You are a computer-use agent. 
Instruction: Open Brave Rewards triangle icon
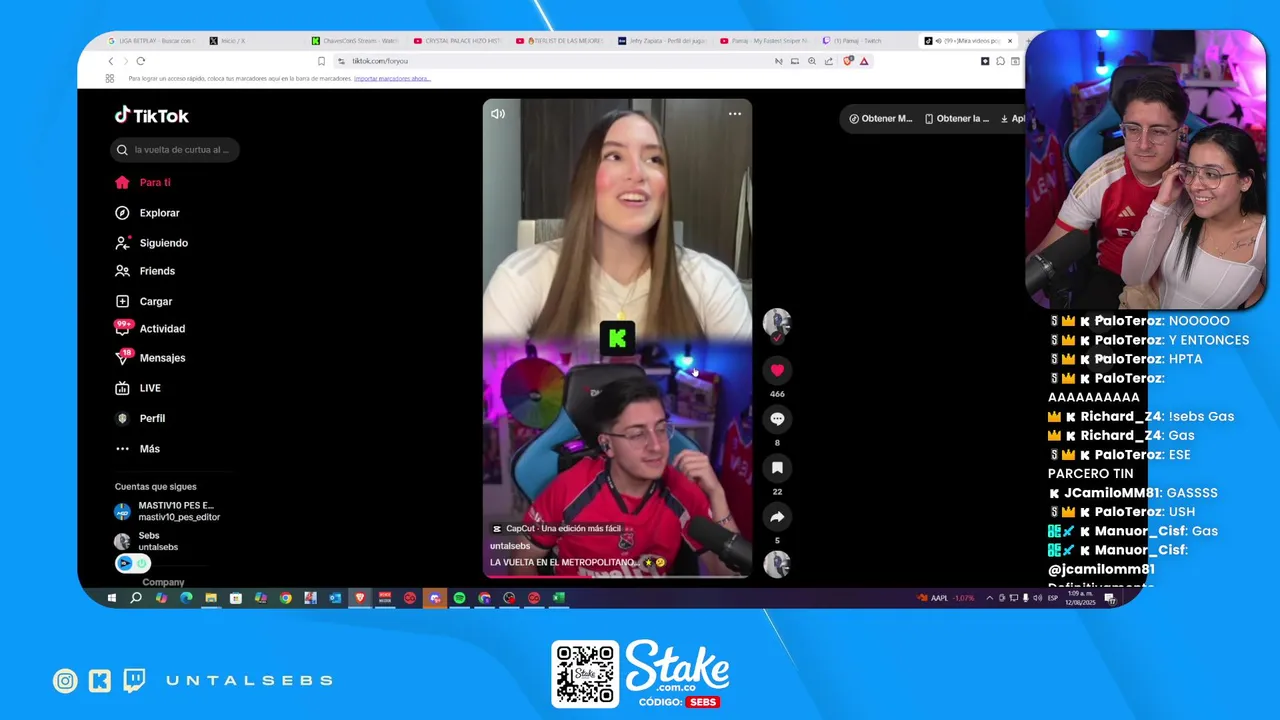point(864,61)
